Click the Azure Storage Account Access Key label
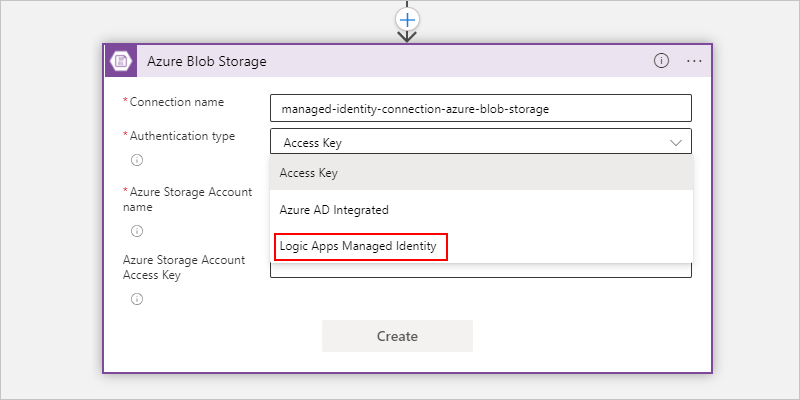800x400 pixels. point(184,267)
